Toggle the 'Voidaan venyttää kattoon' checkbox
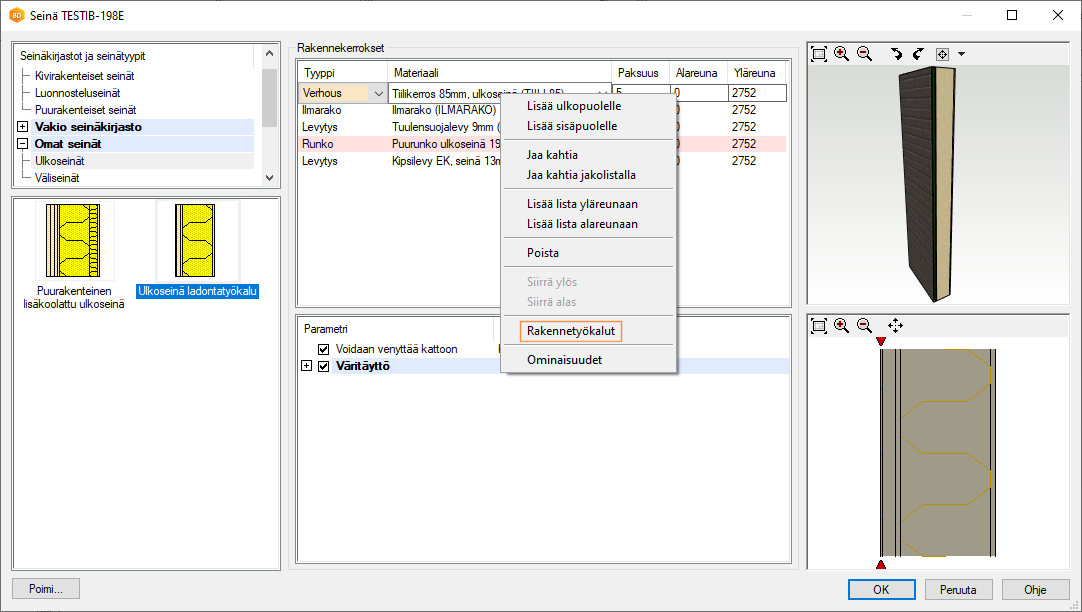Screen dimensions: 1082x612 pyautogui.click(x=323, y=349)
